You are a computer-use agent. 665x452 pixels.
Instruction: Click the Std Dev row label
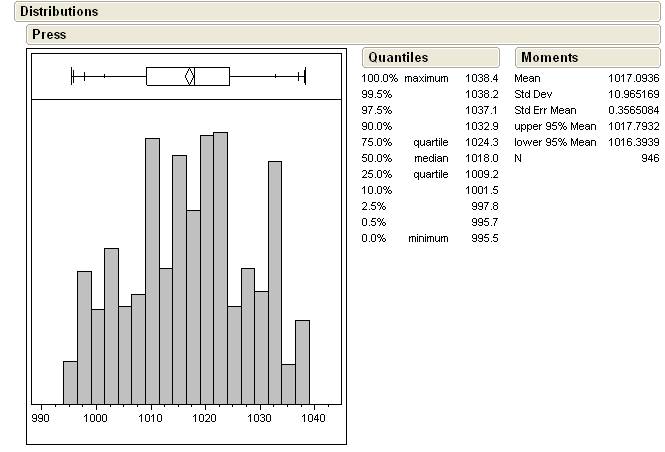click(x=534, y=93)
